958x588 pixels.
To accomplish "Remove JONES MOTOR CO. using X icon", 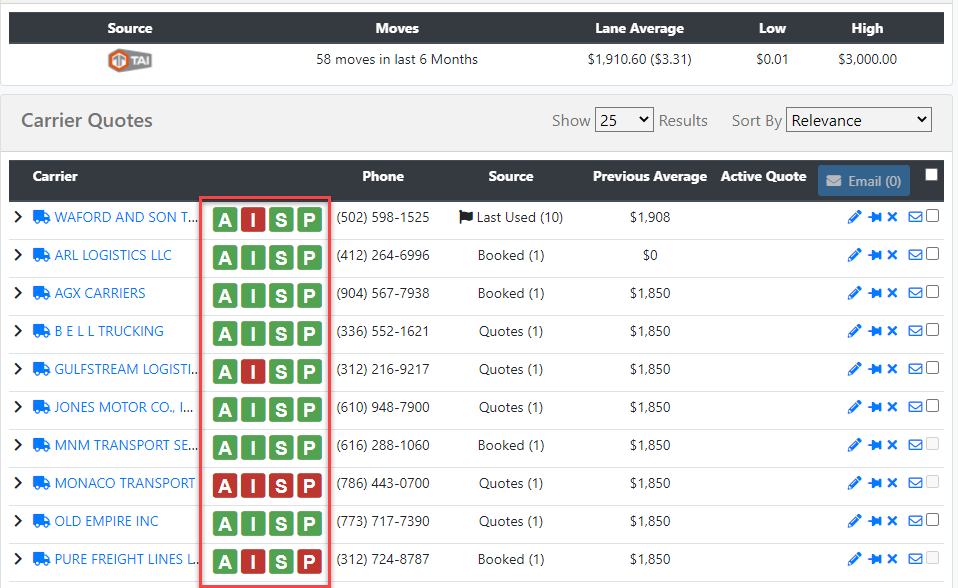I will (x=892, y=407).
